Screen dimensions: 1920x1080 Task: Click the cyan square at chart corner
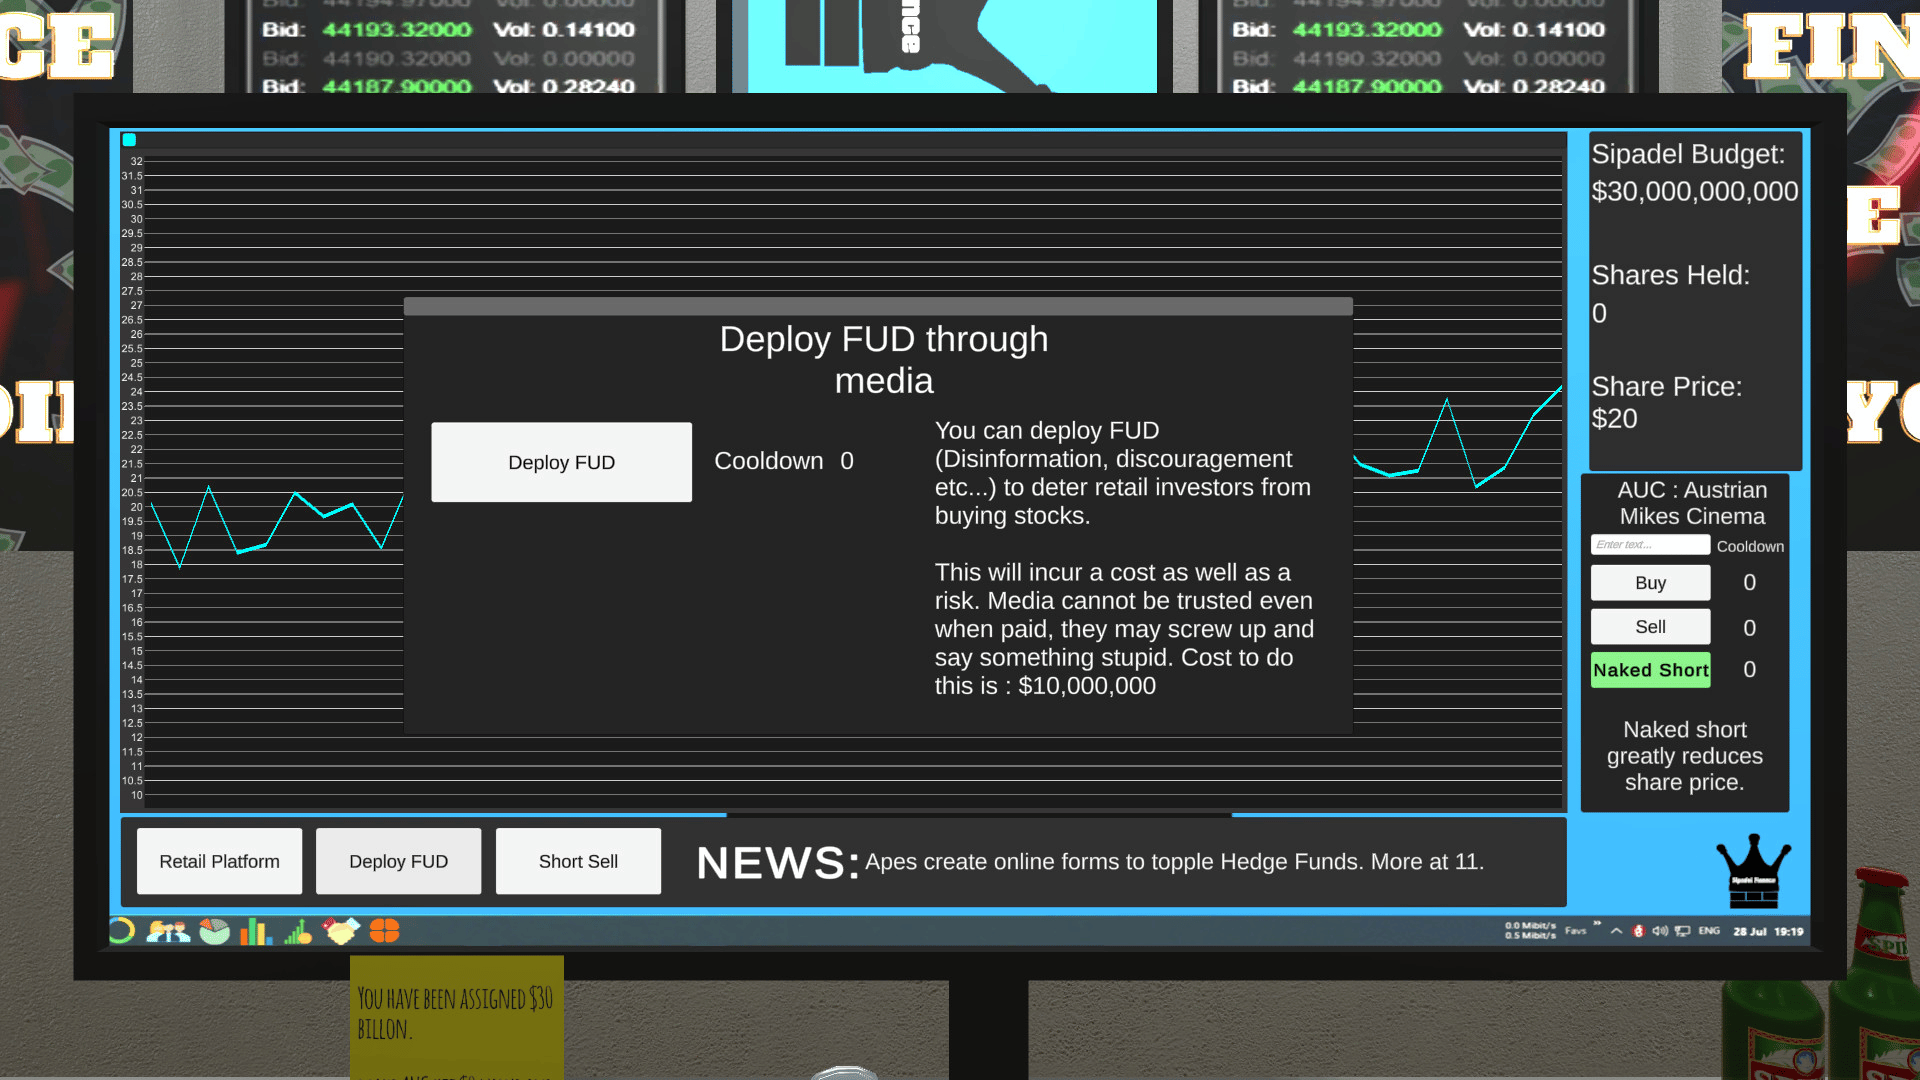click(x=129, y=140)
